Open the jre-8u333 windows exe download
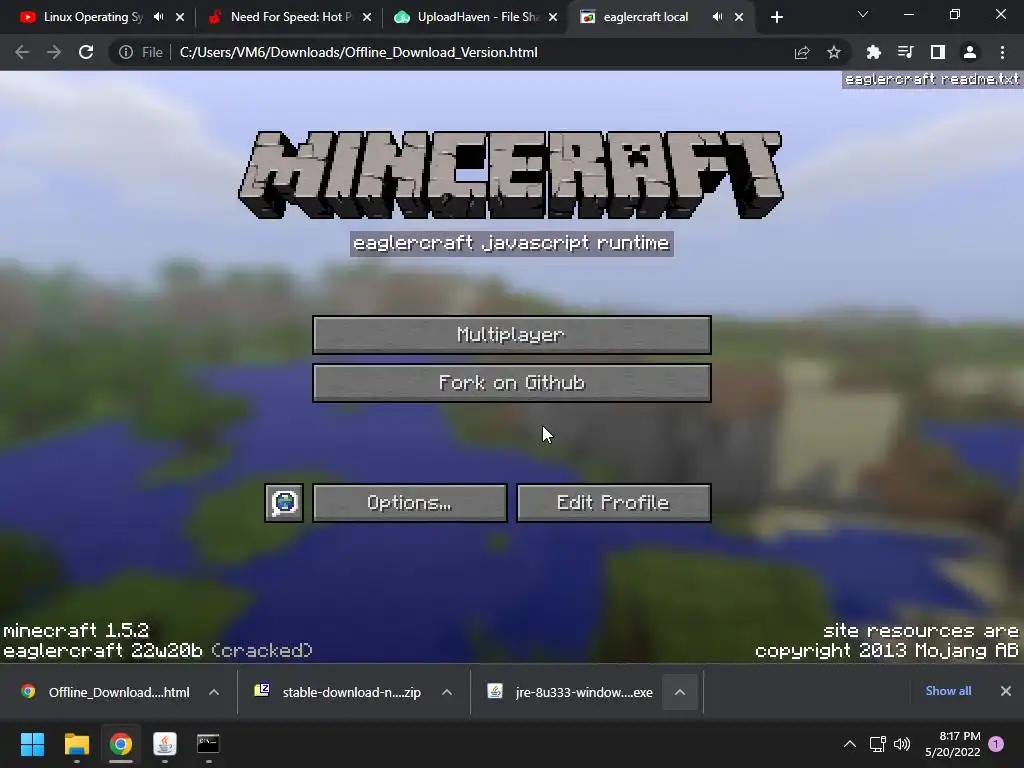Viewport: 1024px width, 768px height. [571, 692]
